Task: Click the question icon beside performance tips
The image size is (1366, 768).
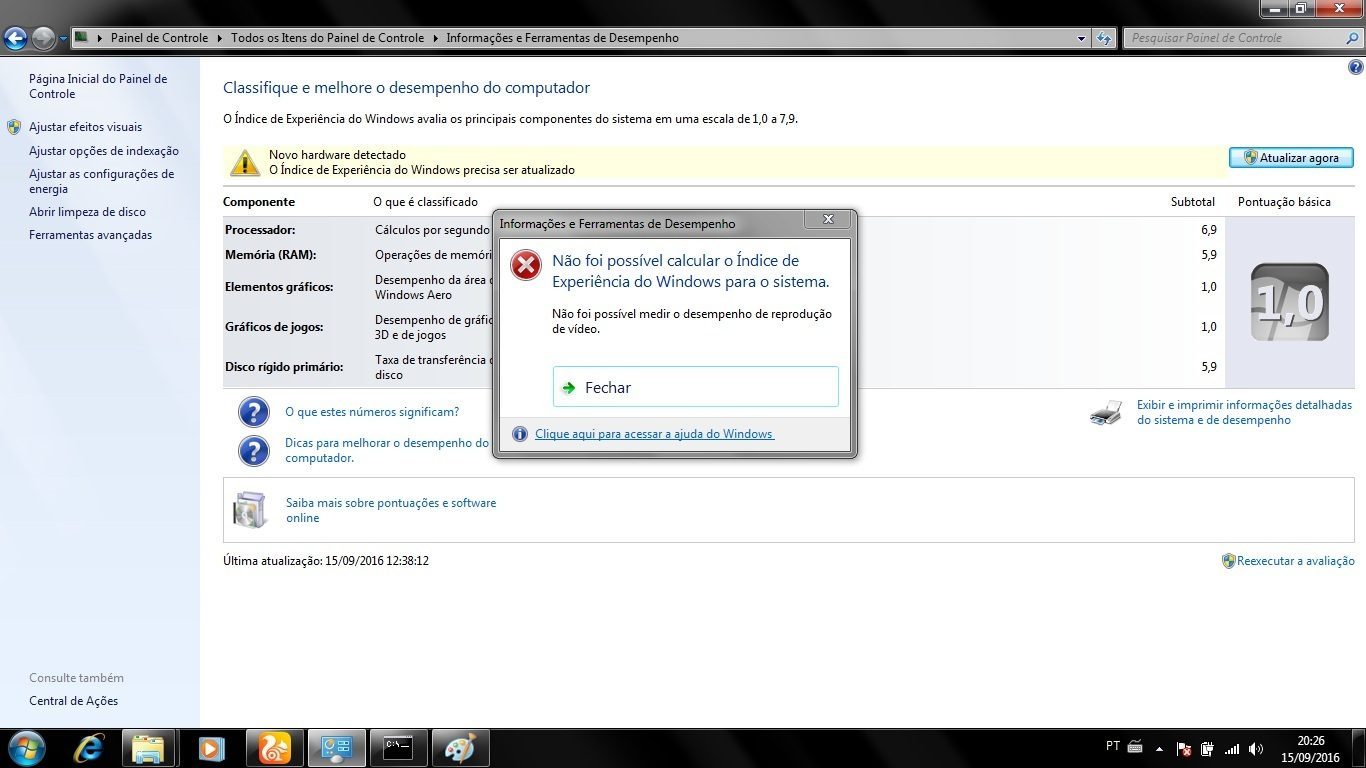Action: tap(253, 451)
